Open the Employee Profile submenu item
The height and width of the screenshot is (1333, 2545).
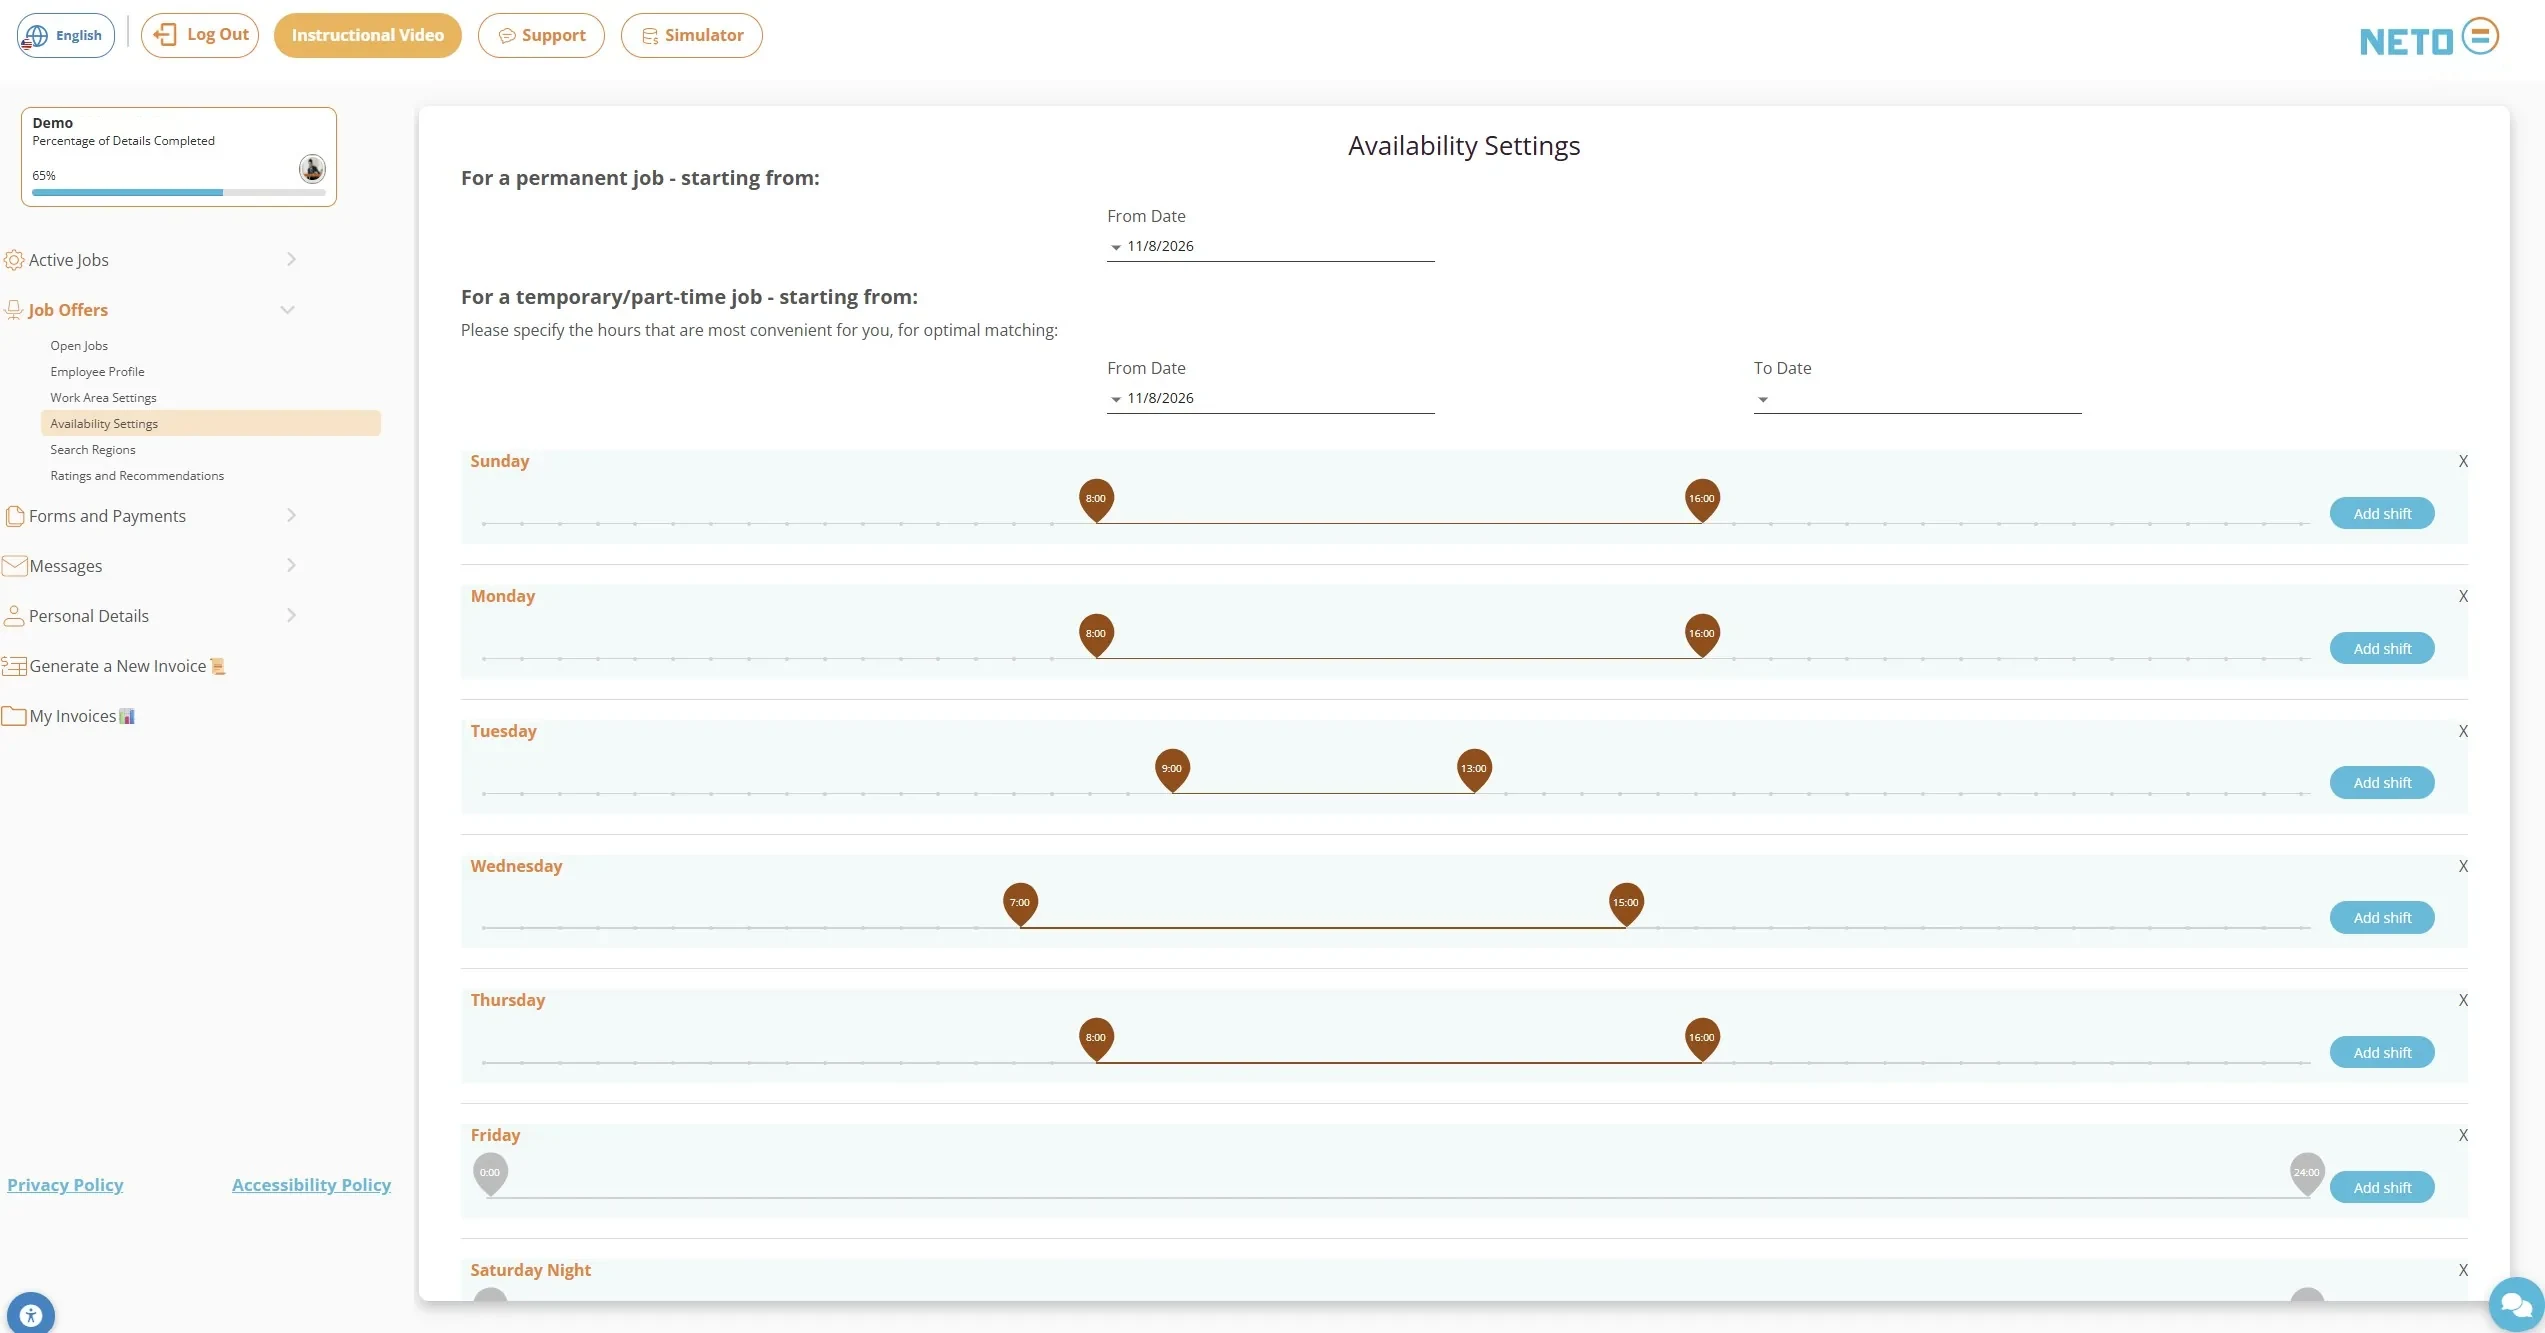point(98,372)
